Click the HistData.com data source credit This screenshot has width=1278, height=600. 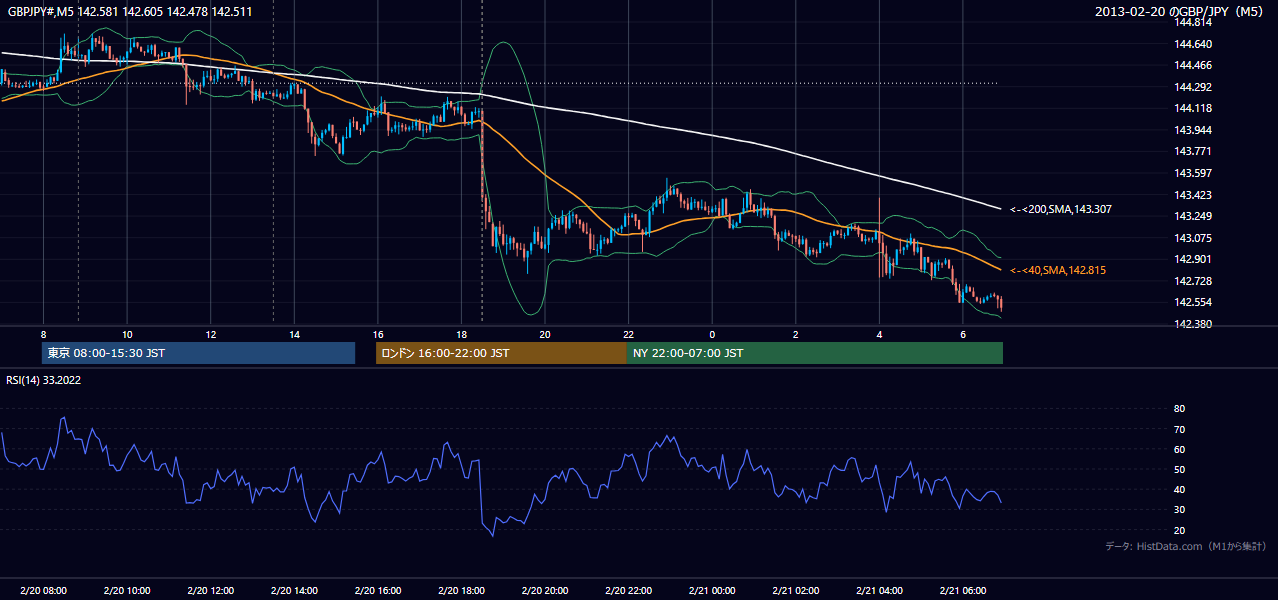[x=1186, y=546]
